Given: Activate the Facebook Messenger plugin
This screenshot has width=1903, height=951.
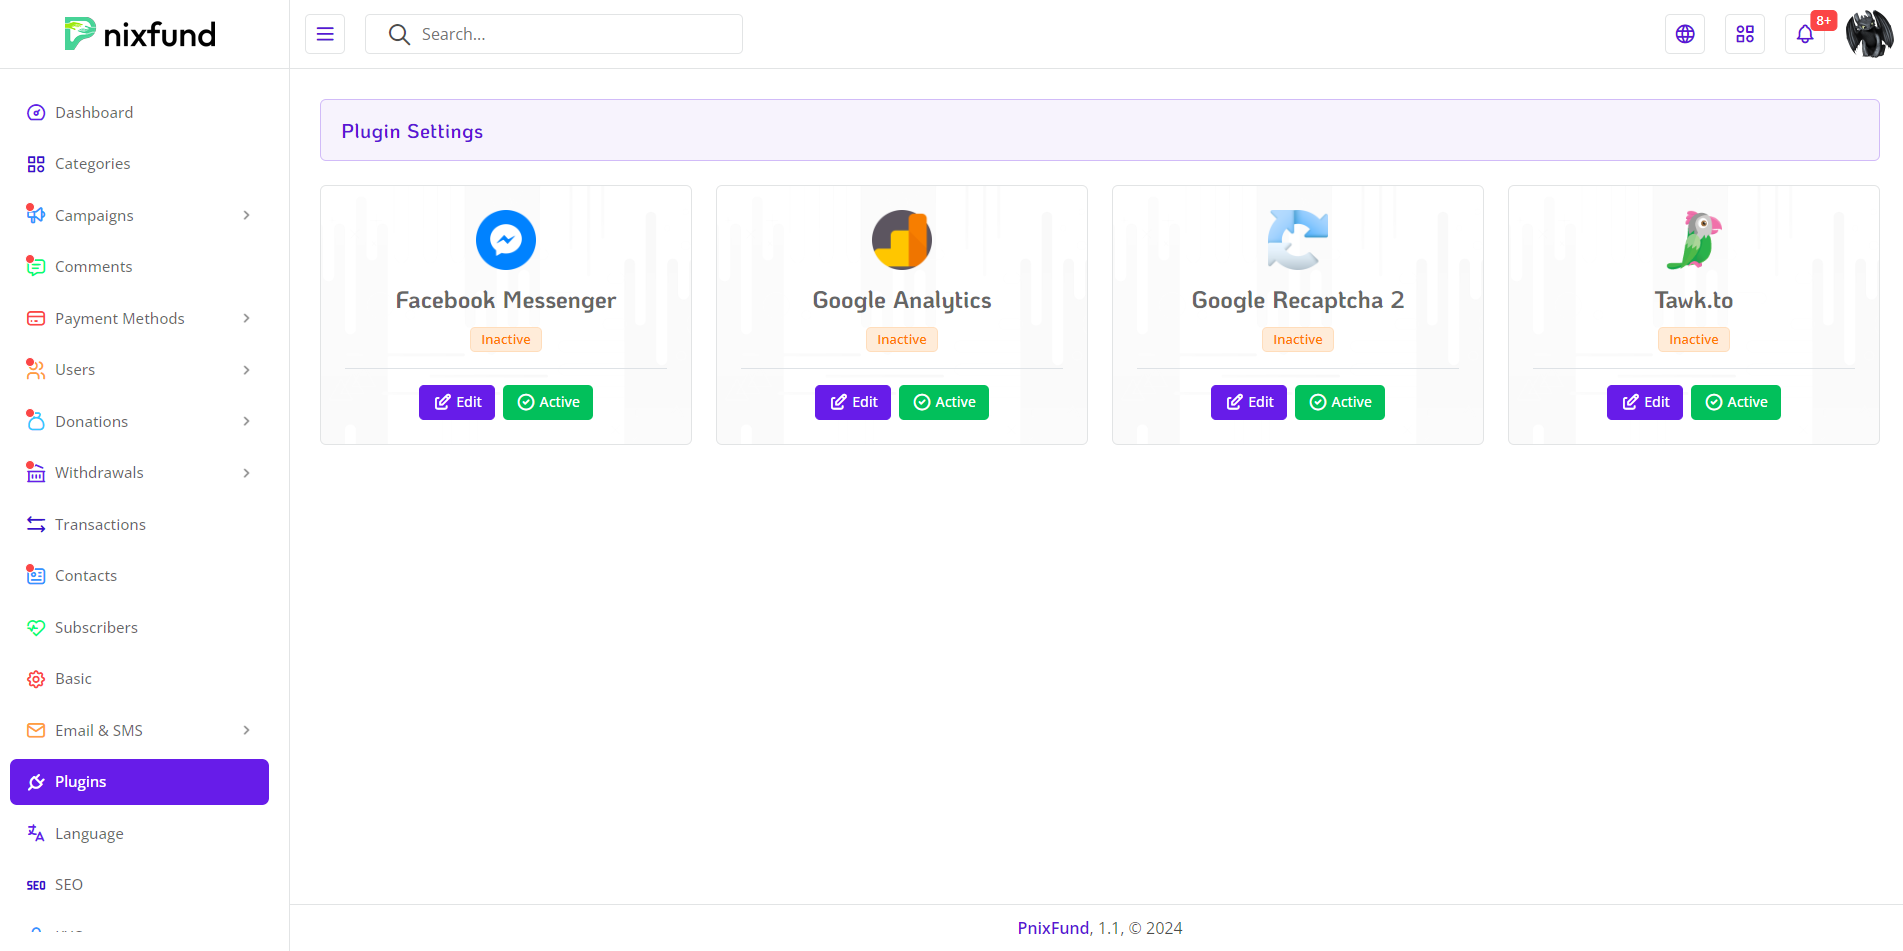Looking at the screenshot, I should pos(548,402).
